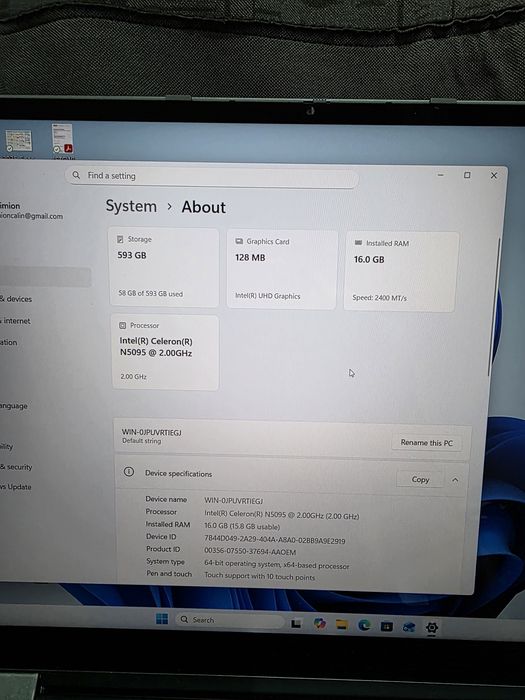Select the 64-bit operating system text

[x=276, y=565]
